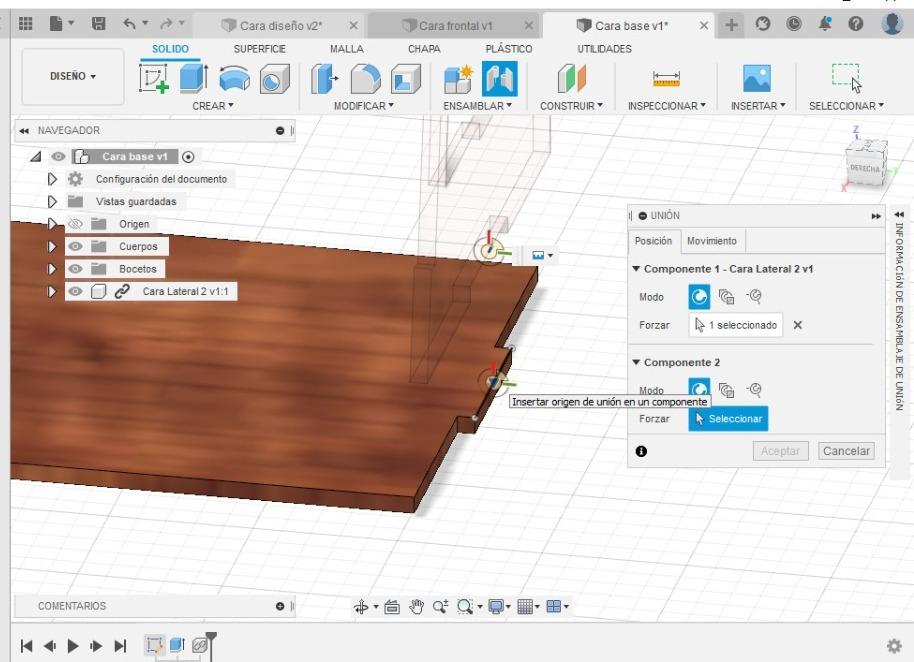Click the Cancelar button
Image resolution: width=914 pixels, height=662 pixels.
[x=846, y=451]
